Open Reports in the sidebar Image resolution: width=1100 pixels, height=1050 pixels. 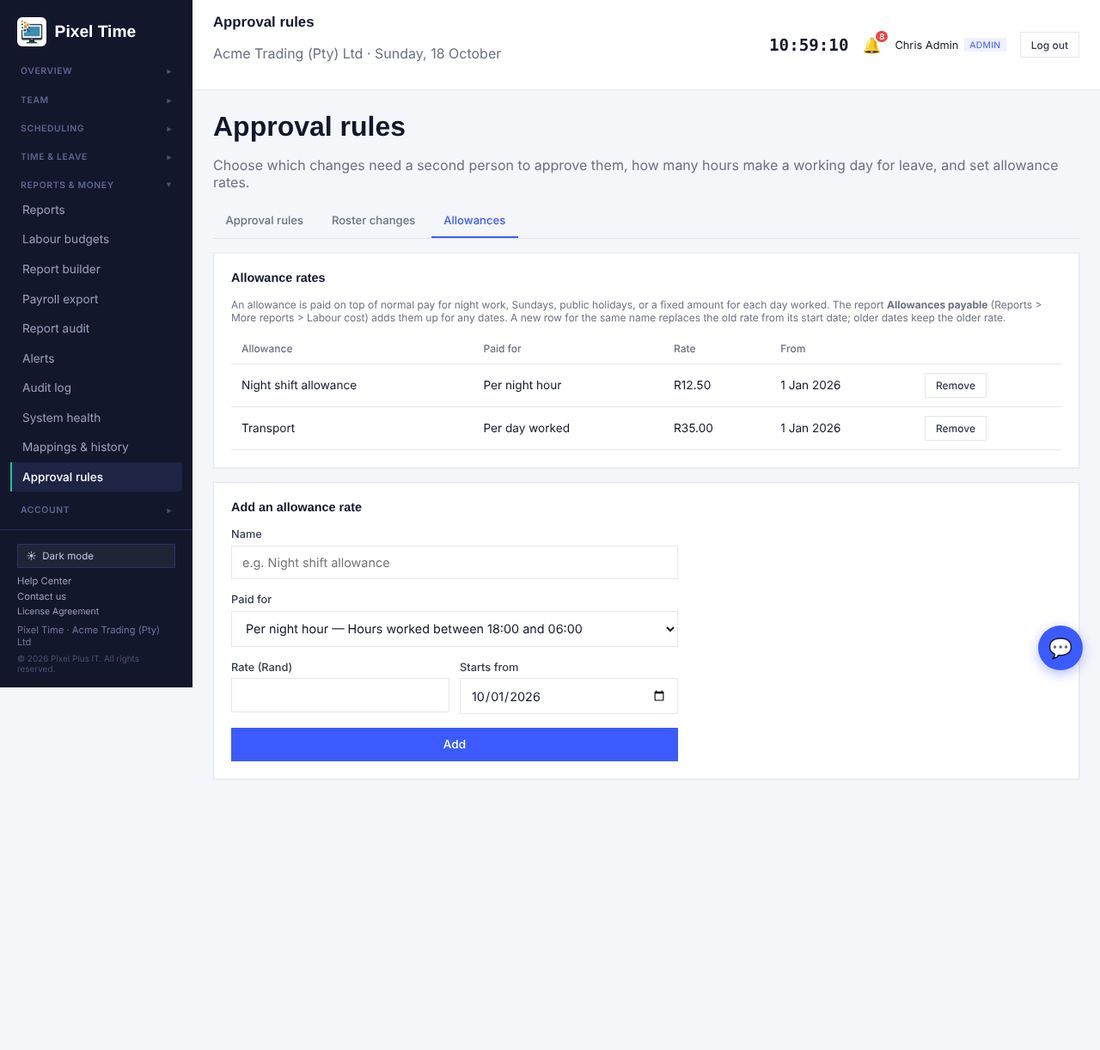click(x=96, y=210)
